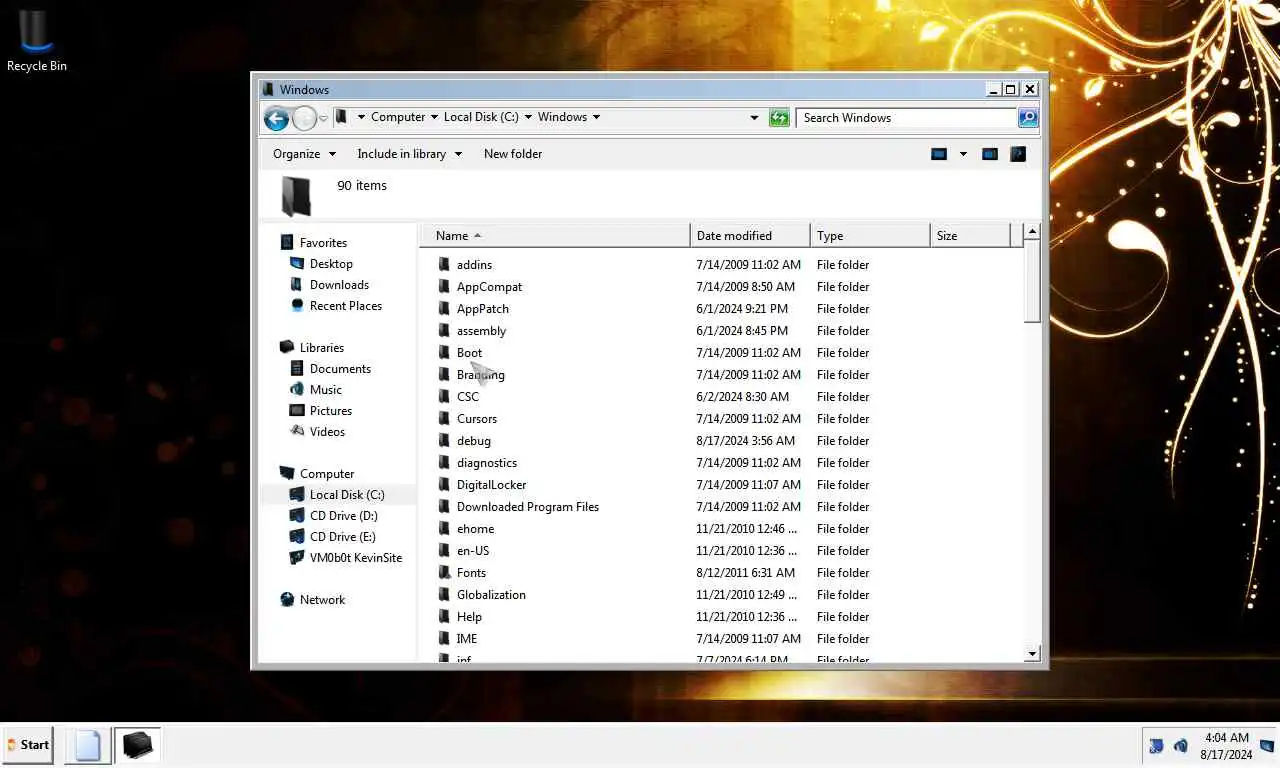This screenshot has width=1280, height=768.
Task: Click the Start button
Action: pos(27,745)
